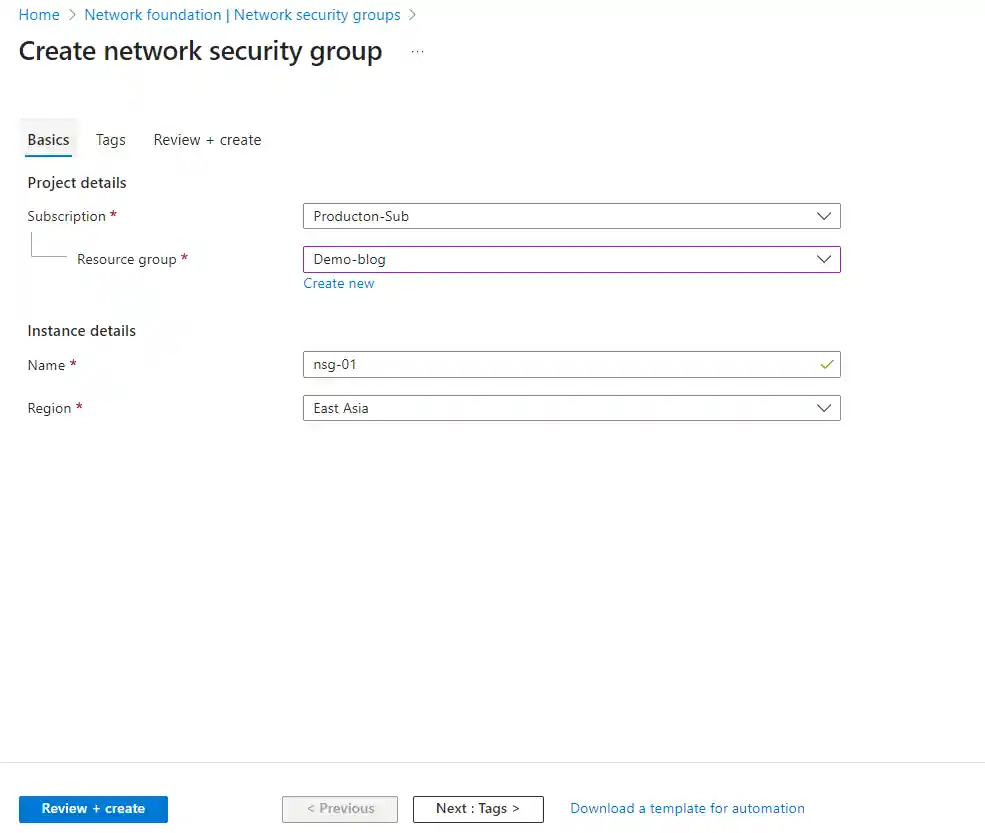Switch to the Tags tab
This screenshot has width=985, height=833.
point(110,140)
